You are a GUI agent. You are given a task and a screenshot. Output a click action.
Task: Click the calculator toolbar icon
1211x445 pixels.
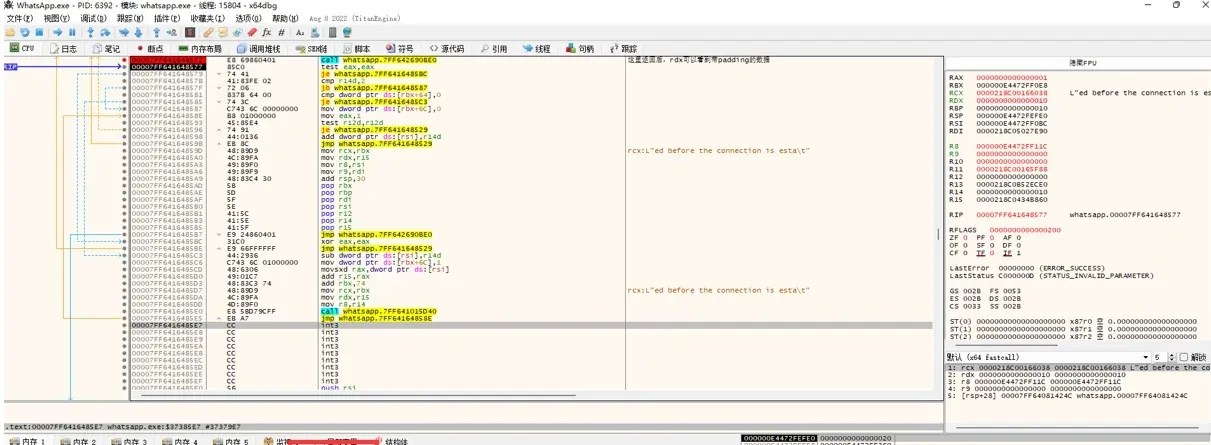click(x=332, y=32)
